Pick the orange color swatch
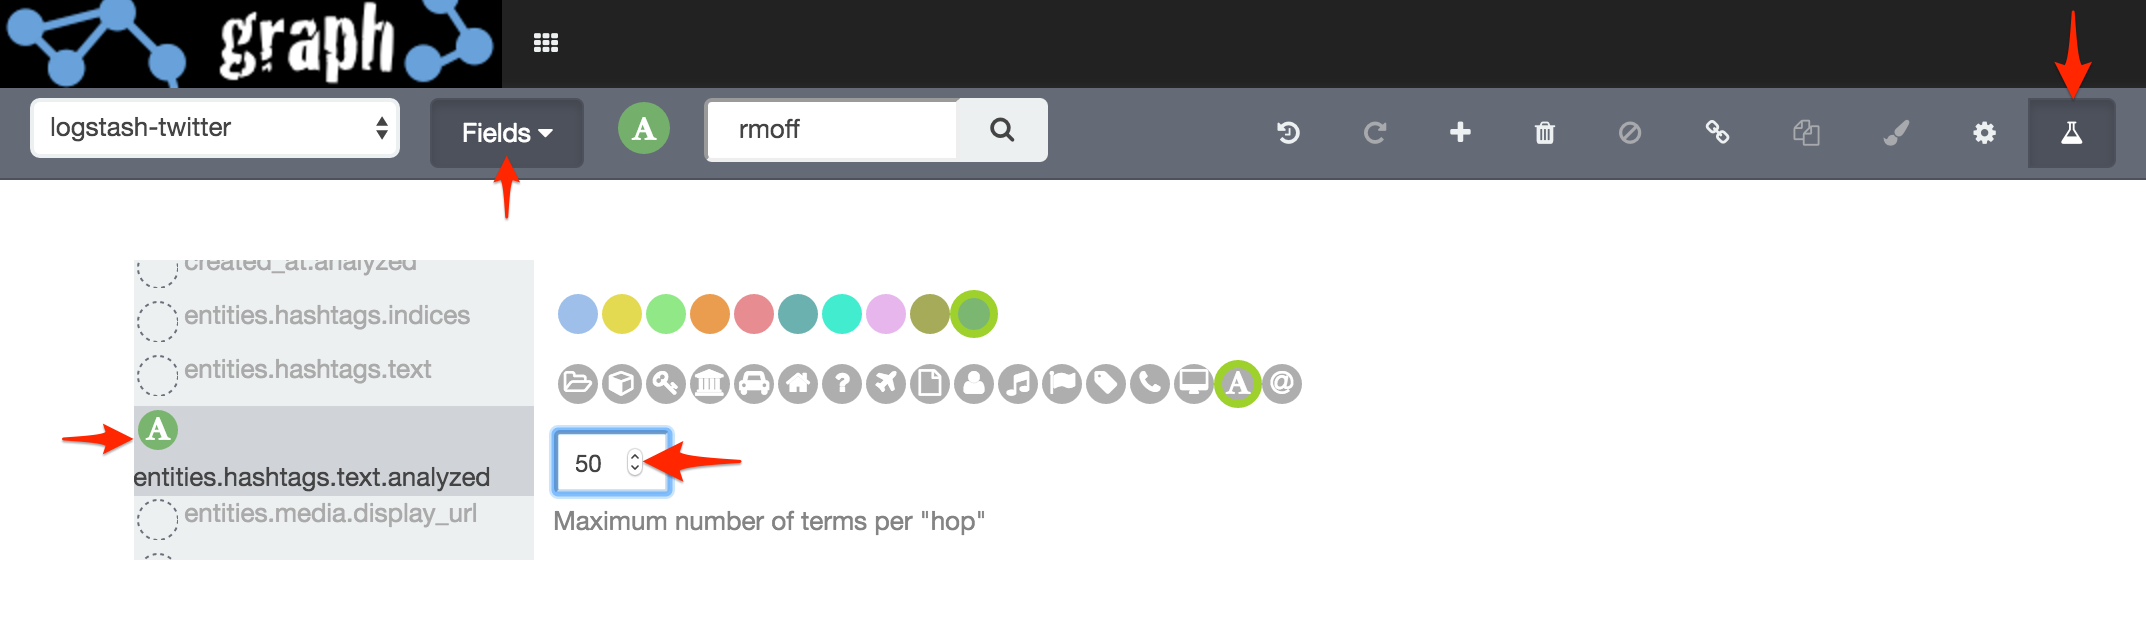 pos(710,314)
